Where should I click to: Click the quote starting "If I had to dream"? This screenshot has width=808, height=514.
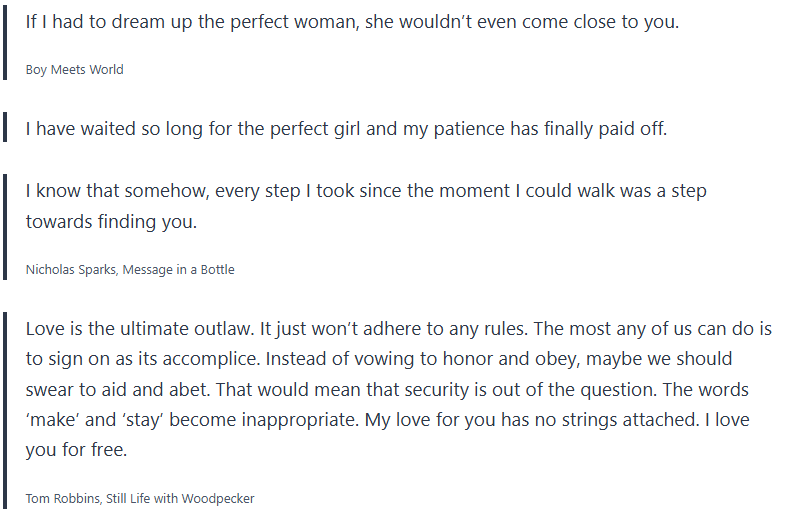(352, 21)
